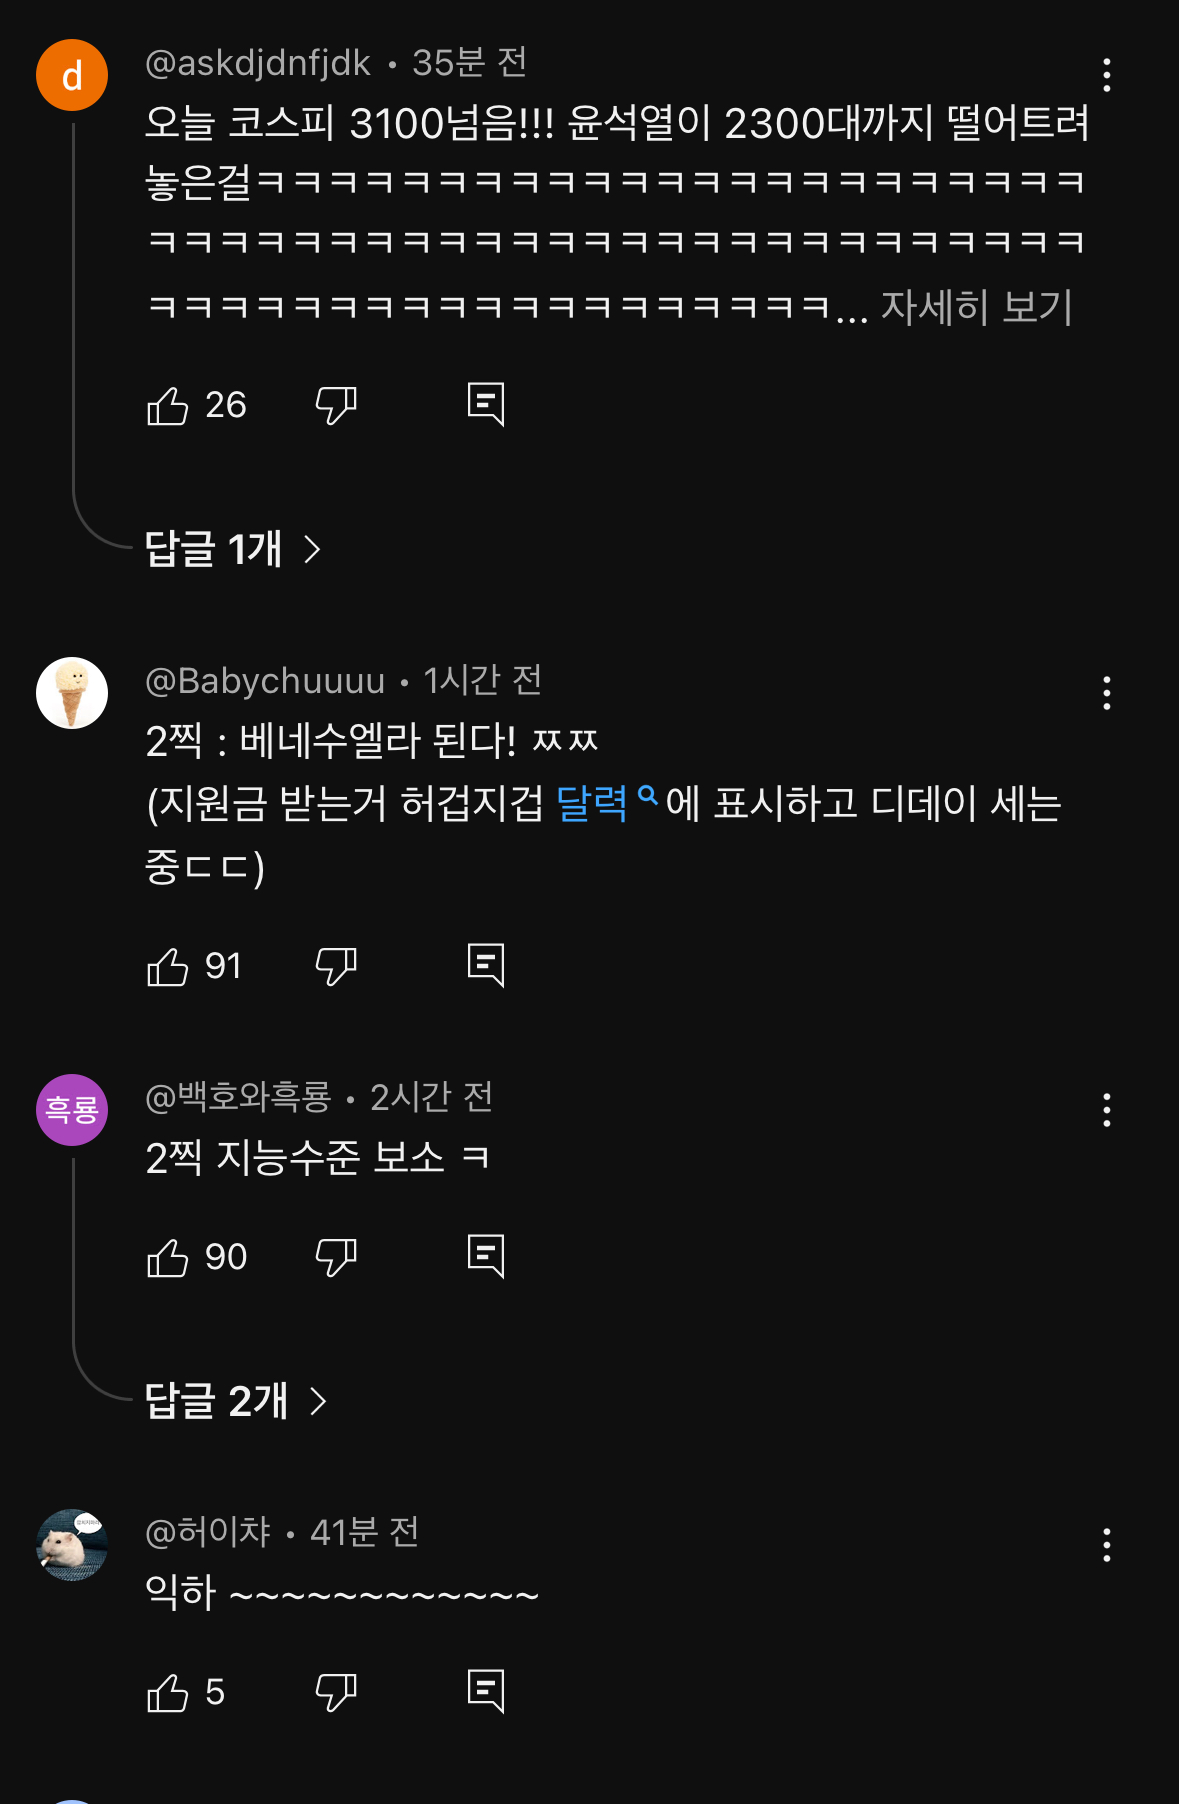
Task: Dislike the @허이챠 comment
Action: (x=336, y=1692)
